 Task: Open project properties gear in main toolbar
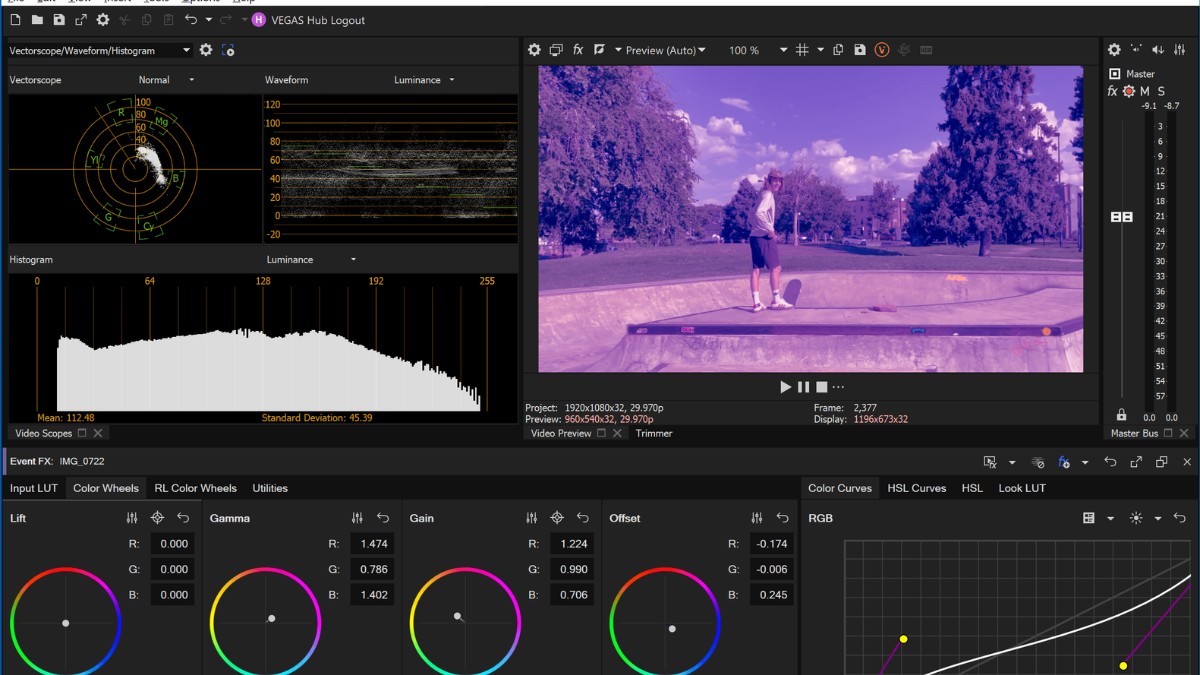point(102,20)
